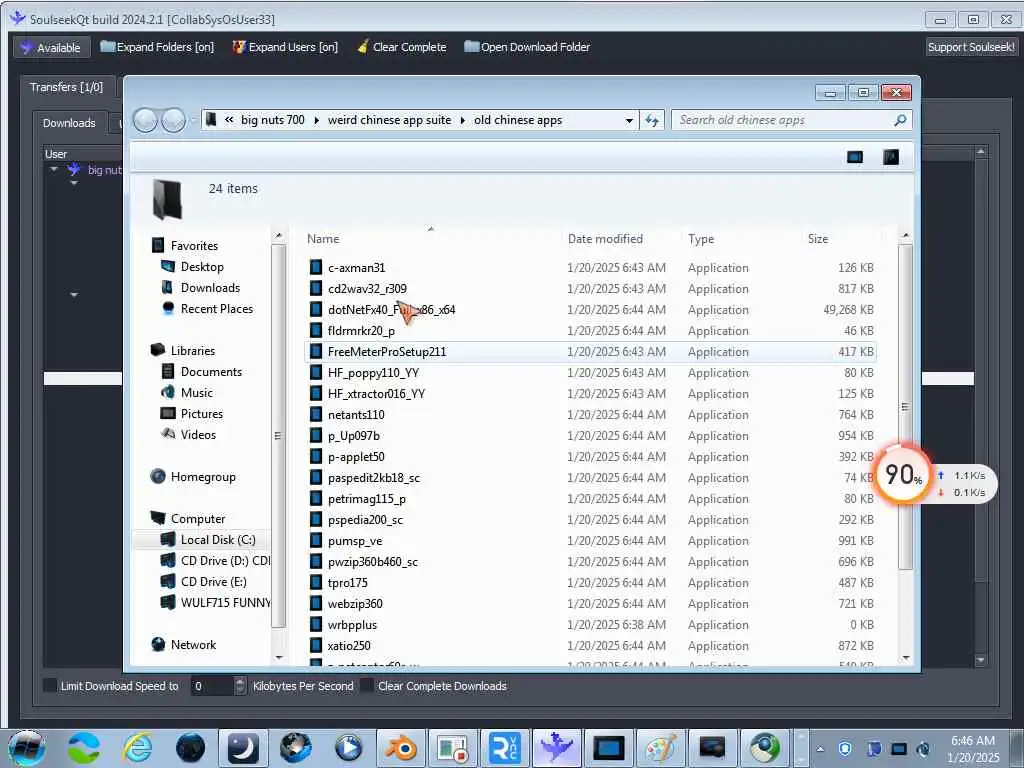Open Music library in navigation pane
Image resolution: width=1024 pixels, height=768 pixels.
coord(197,392)
